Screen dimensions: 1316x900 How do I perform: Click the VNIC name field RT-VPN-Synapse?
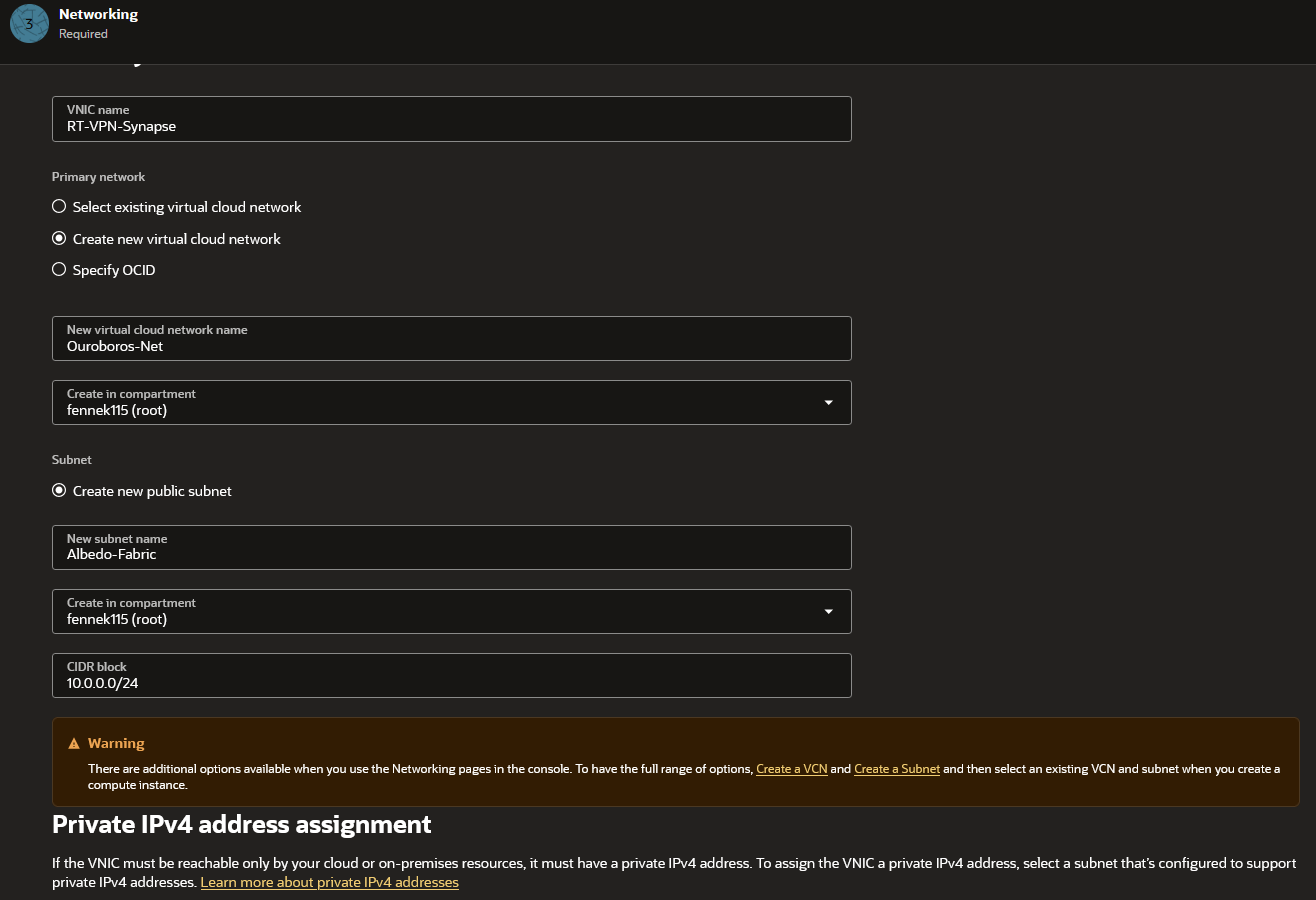point(452,119)
